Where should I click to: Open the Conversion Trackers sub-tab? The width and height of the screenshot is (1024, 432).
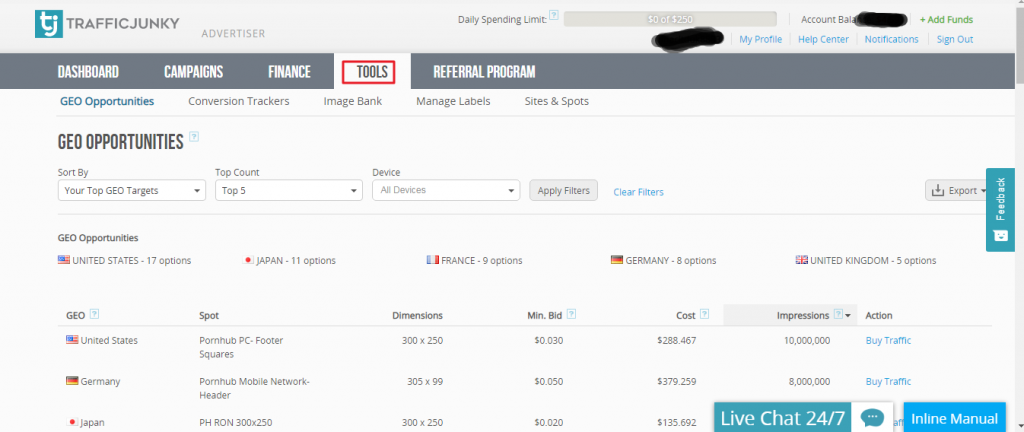238,101
